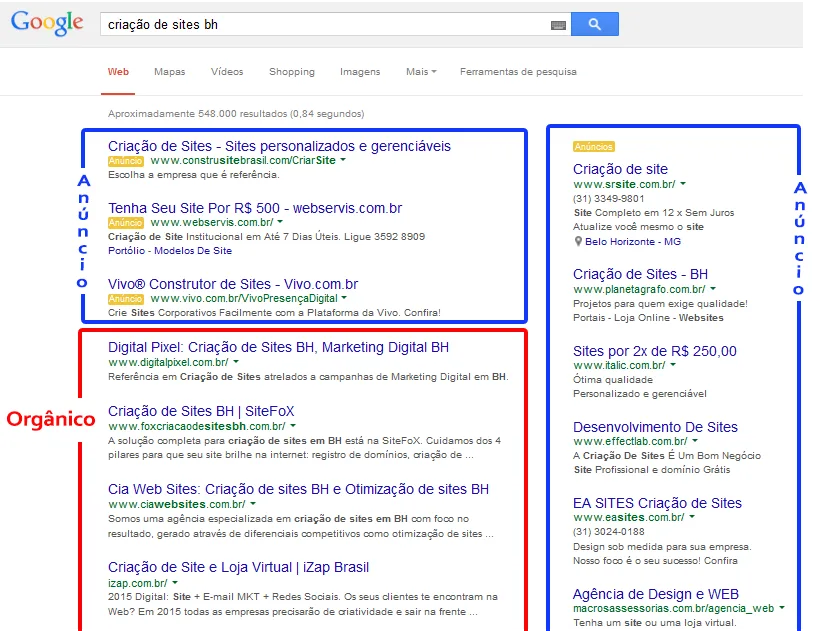Click inside the search field with 'criação de sites bh'

pos(320,25)
